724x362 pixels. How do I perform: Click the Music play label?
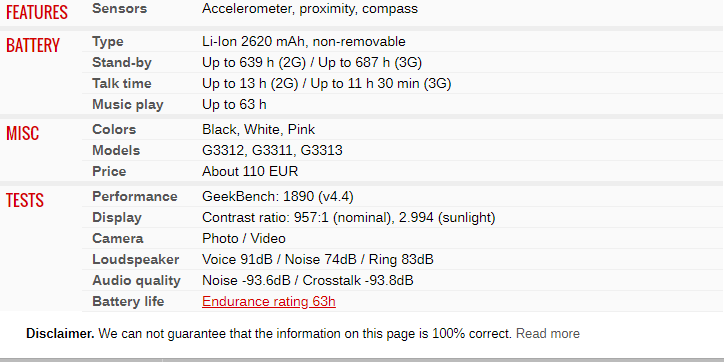(x=128, y=104)
